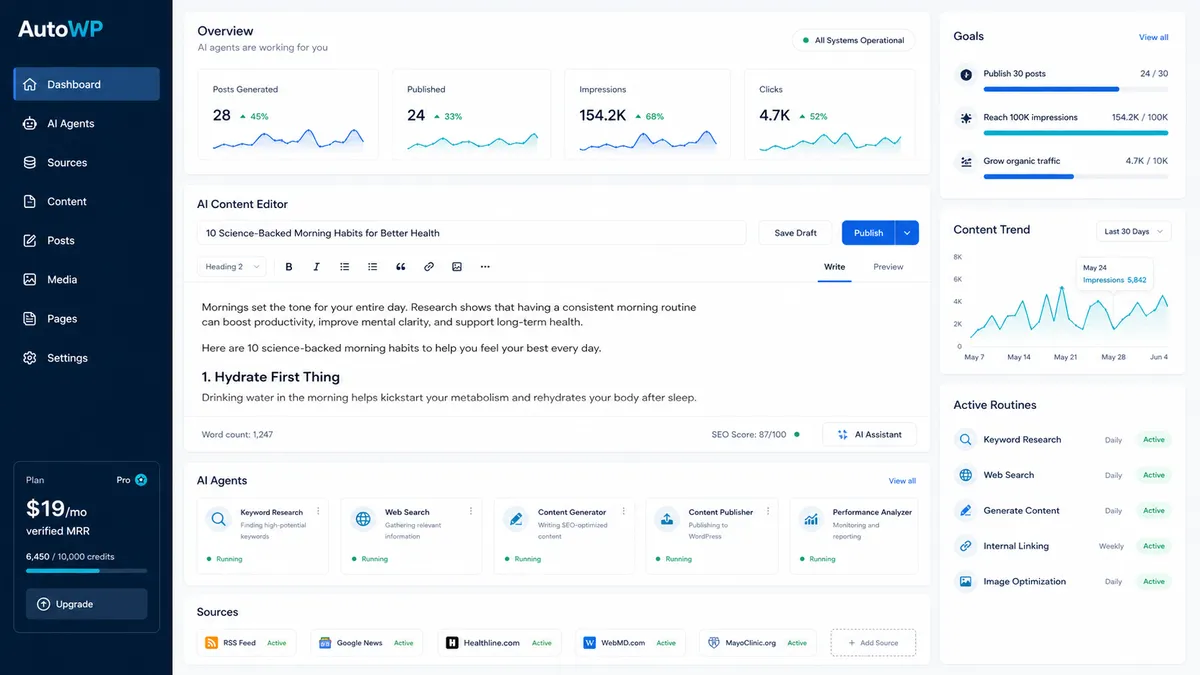Toggle Healthline.com source Active badge
This screenshot has width=1200, height=675.
click(542, 643)
